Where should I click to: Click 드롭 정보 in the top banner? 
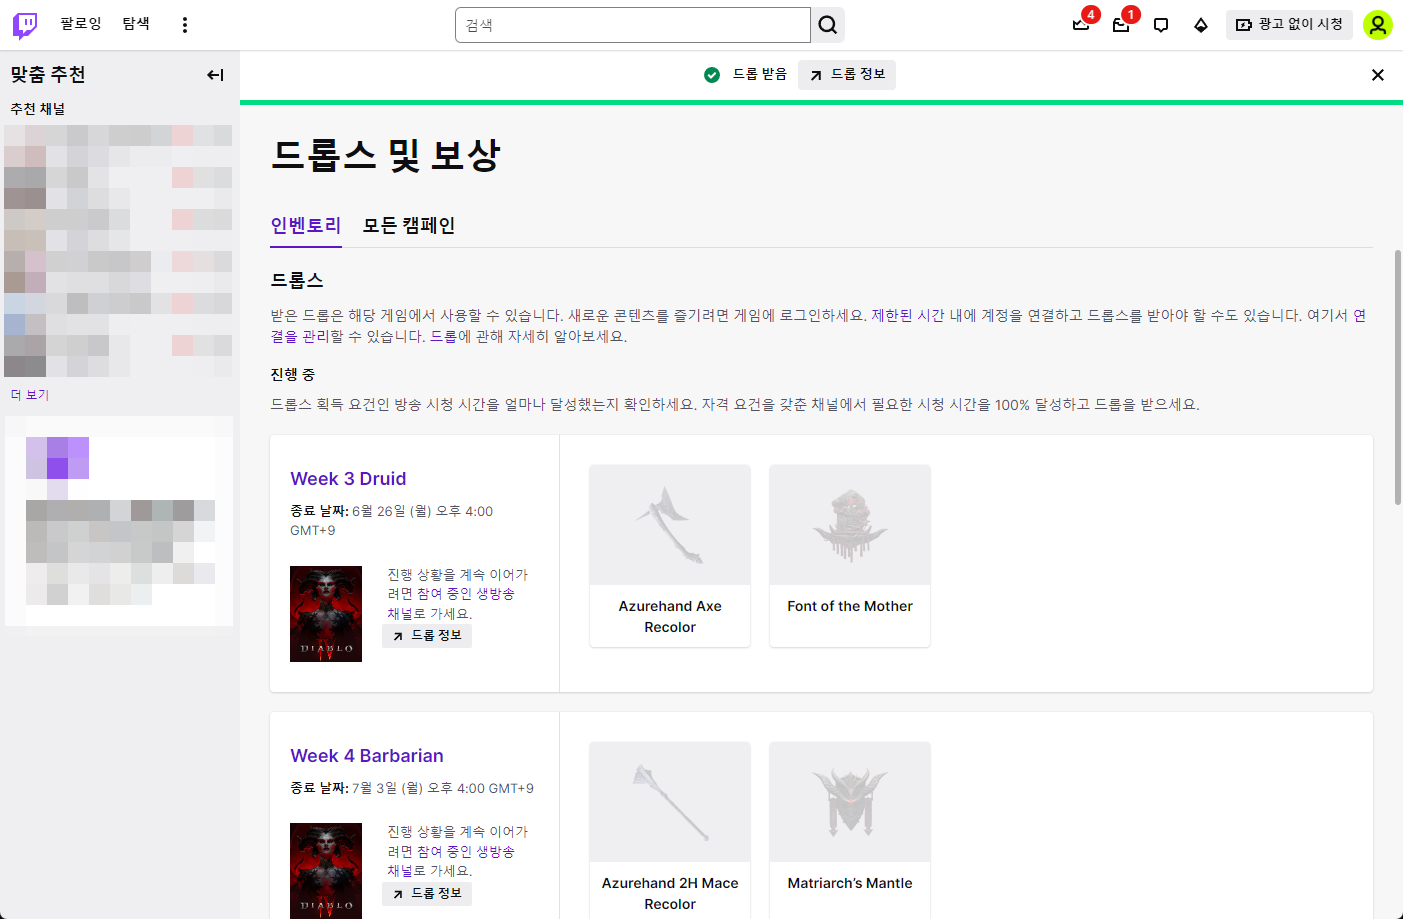847,75
